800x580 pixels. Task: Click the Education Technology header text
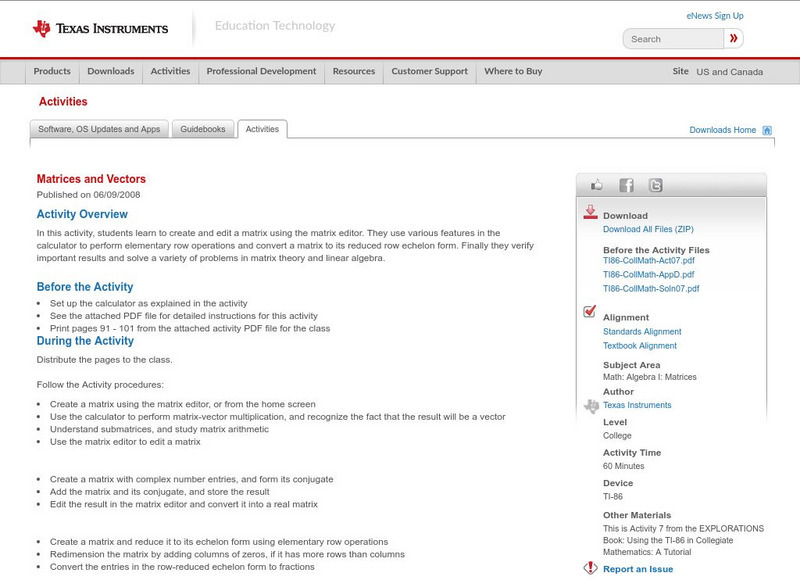click(274, 26)
